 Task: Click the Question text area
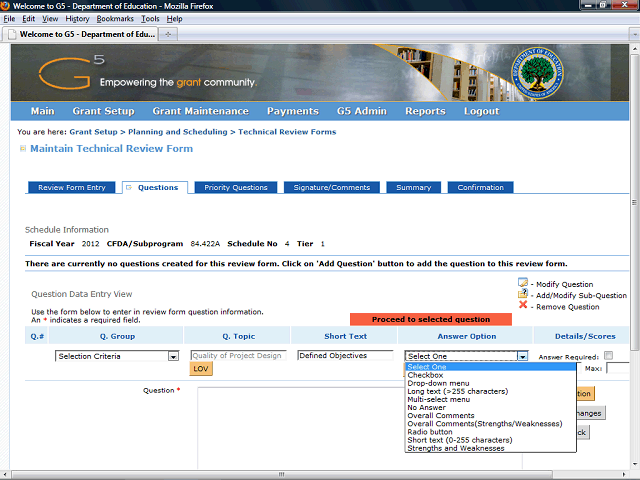coord(360,428)
